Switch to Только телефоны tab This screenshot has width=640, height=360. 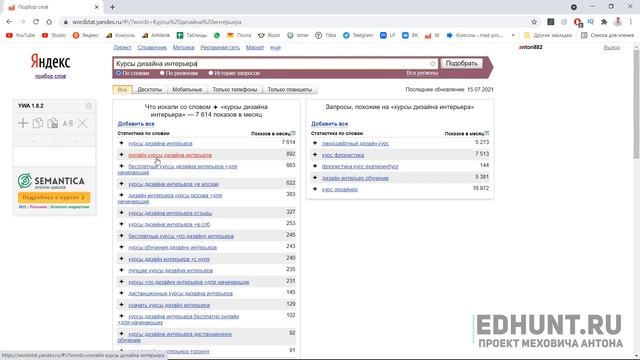[235, 89]
